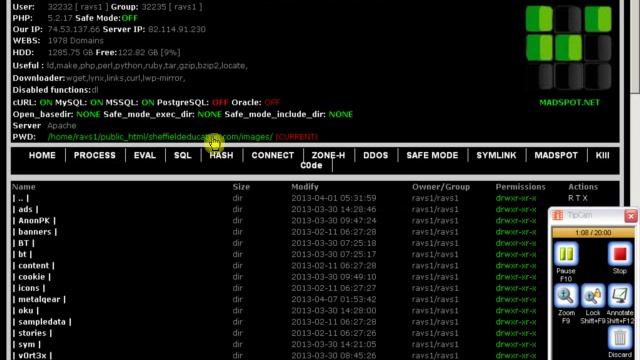
Task: Click the TipCam window title icon
Action: click(558, 215)
